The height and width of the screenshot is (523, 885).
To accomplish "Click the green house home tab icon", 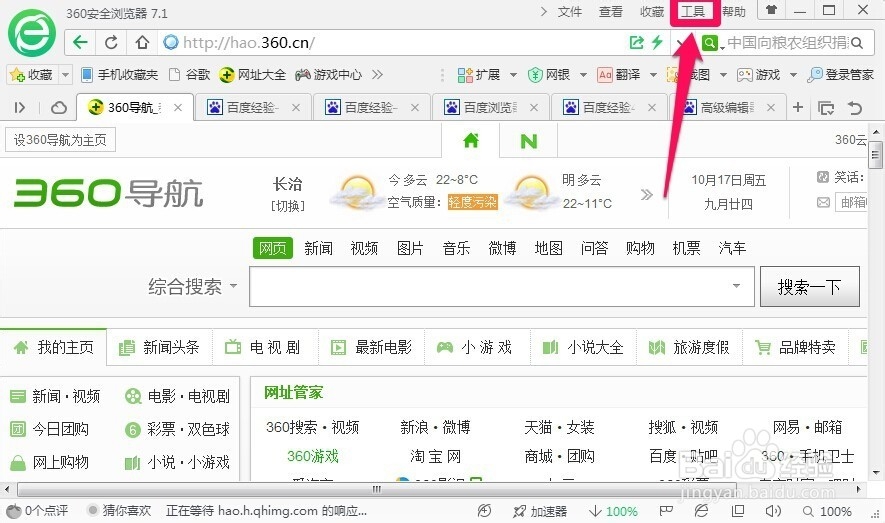I will coord(471,140).
